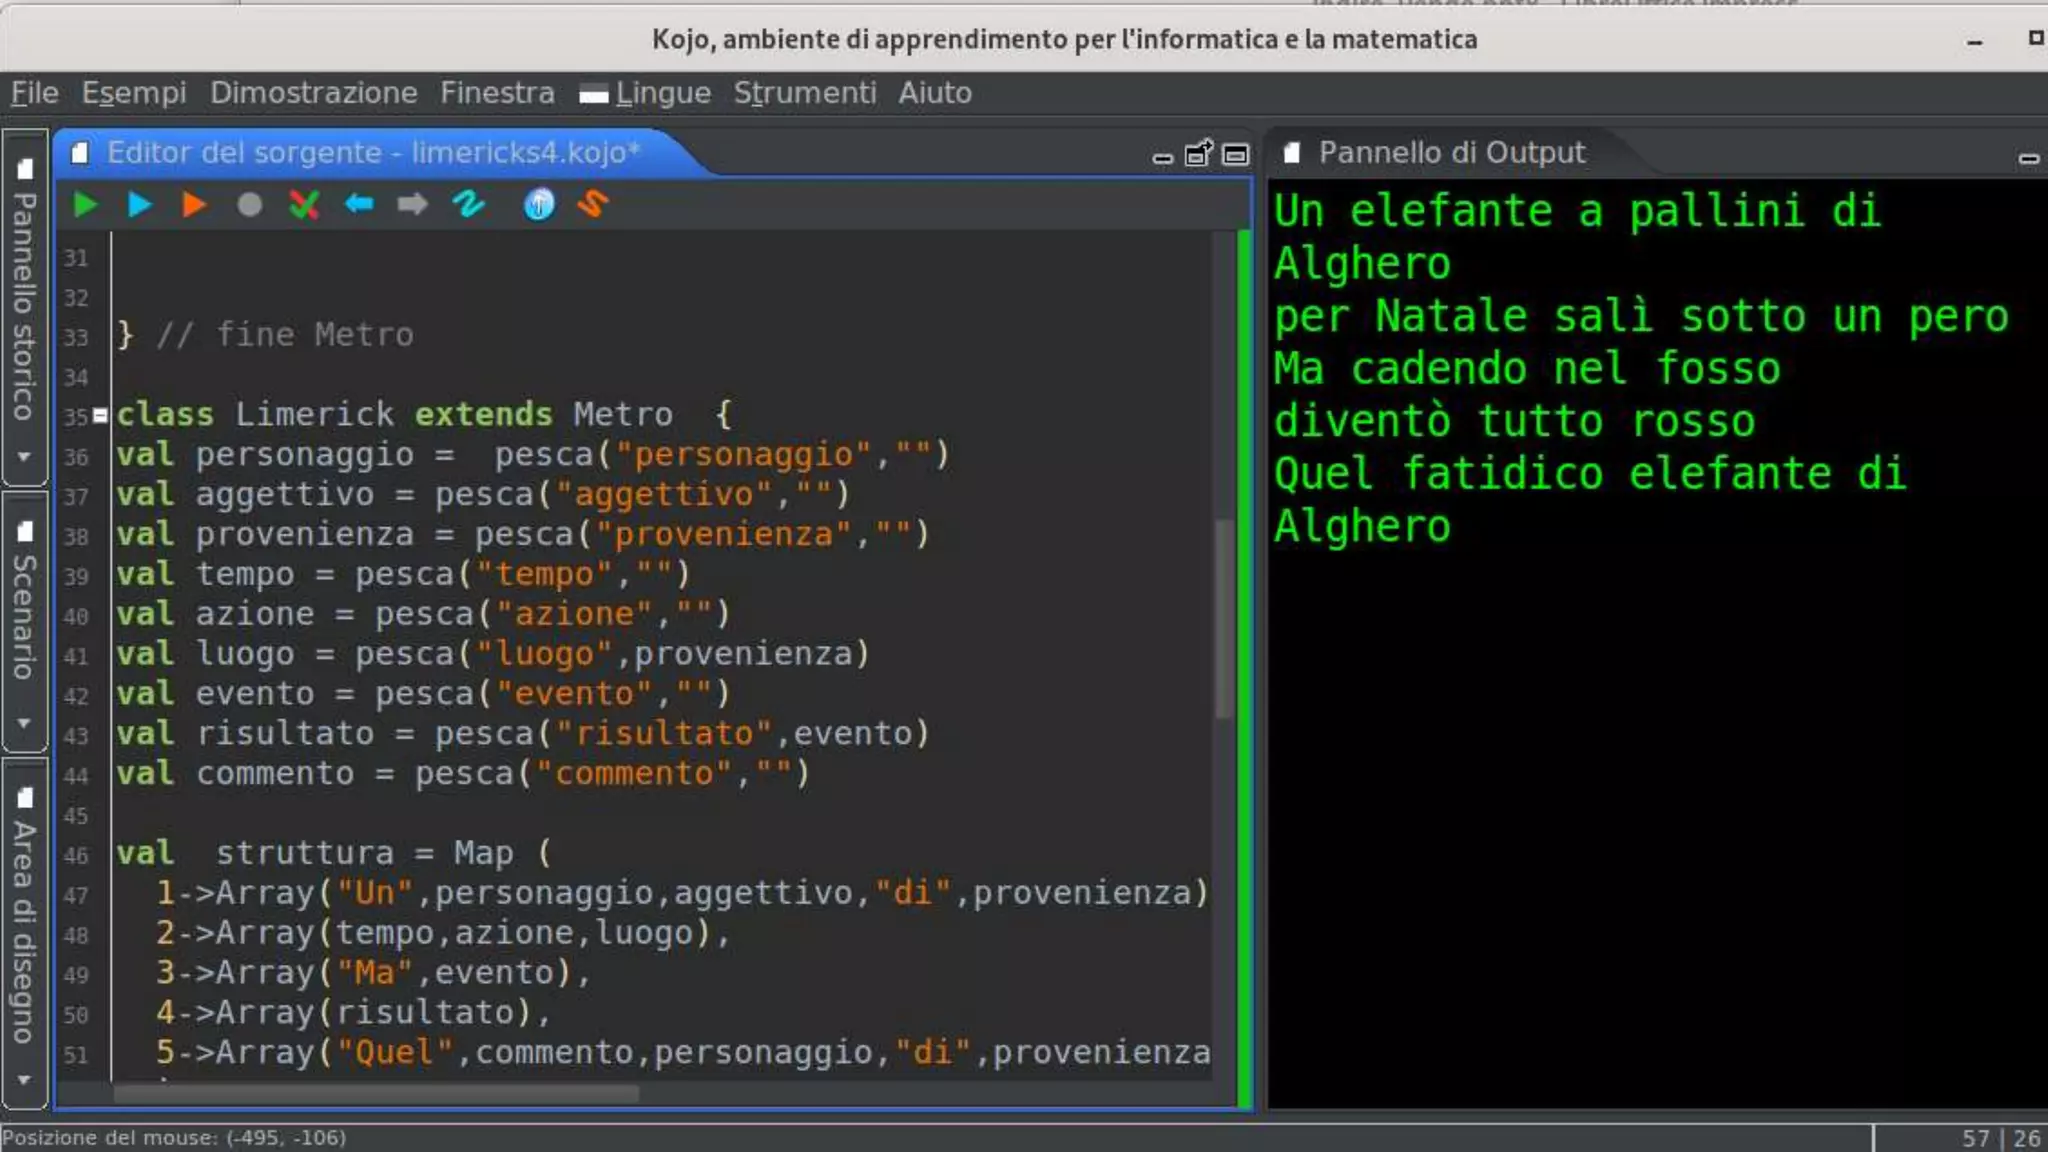
Task: Go to previous history item arrow
Action: click(359, 205)
